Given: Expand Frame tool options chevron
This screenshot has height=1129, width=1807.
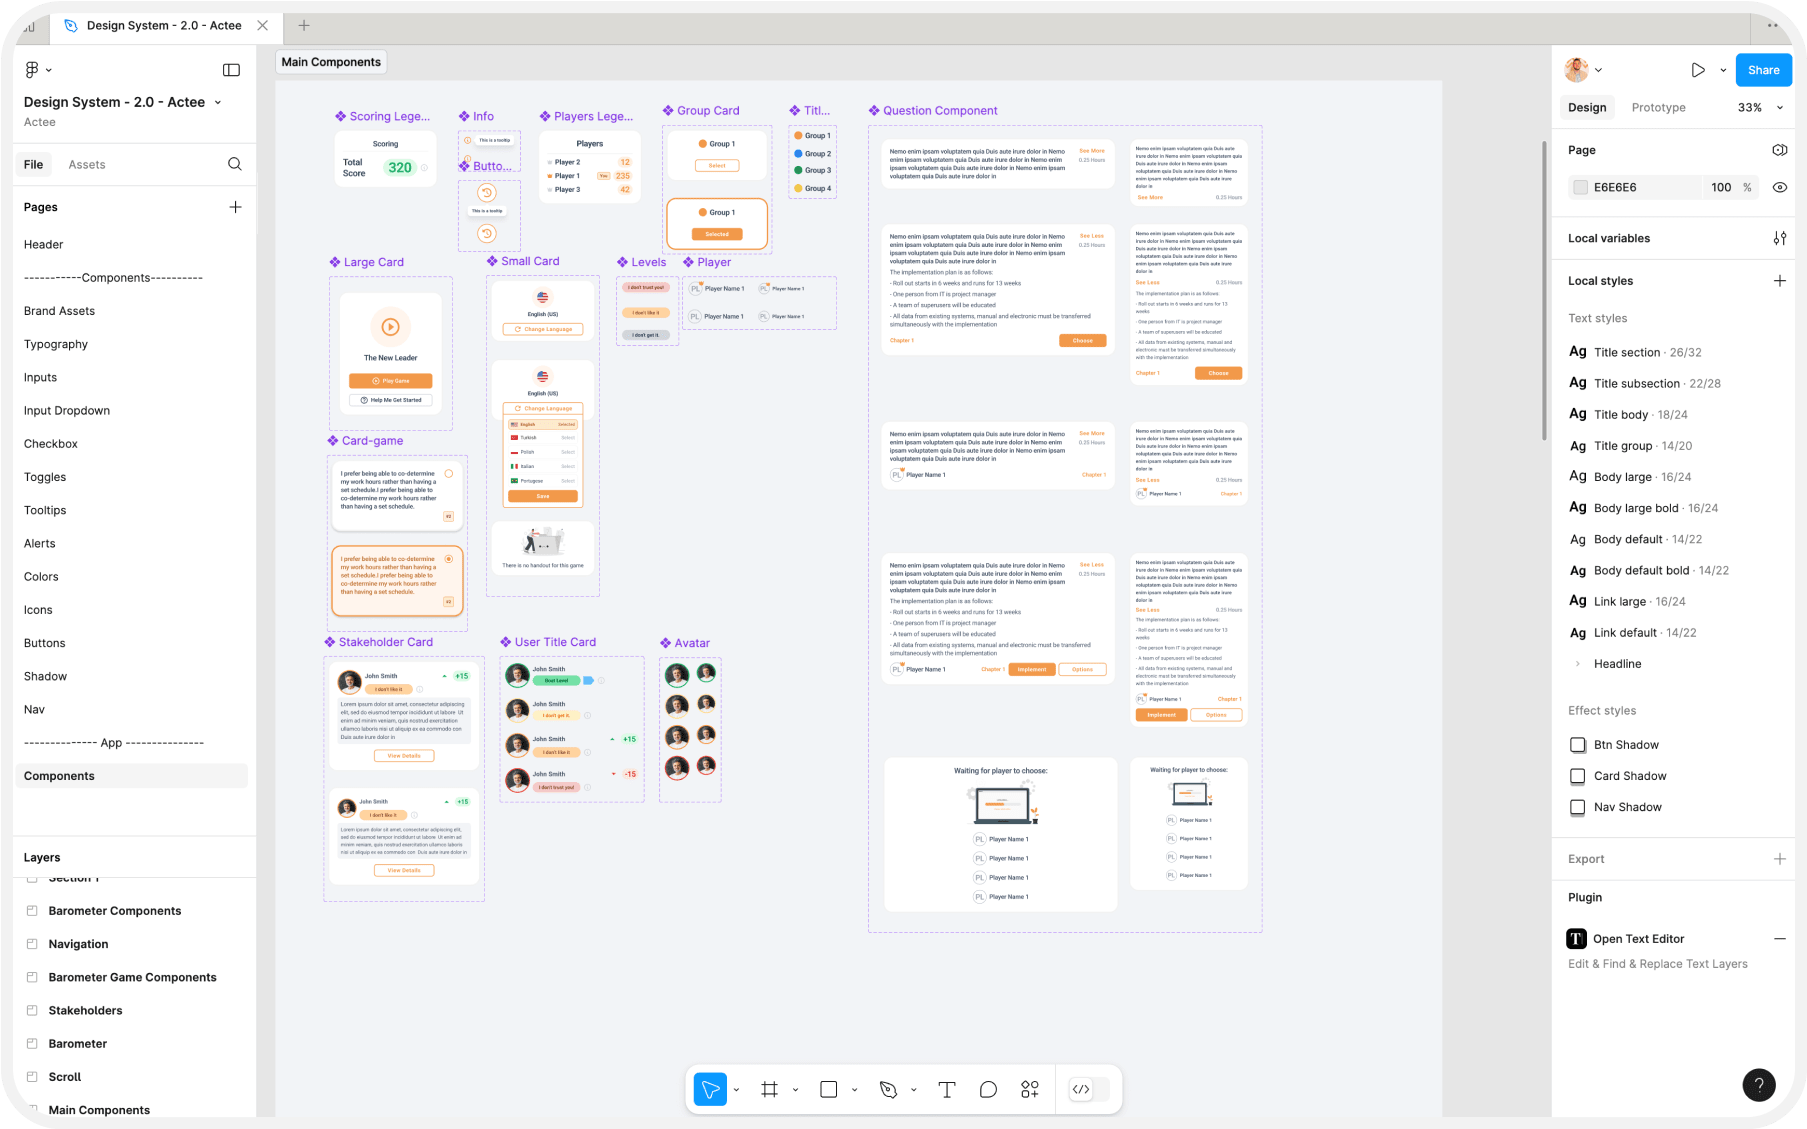Looking at the screenshot, I should (x=796, y=1089).
